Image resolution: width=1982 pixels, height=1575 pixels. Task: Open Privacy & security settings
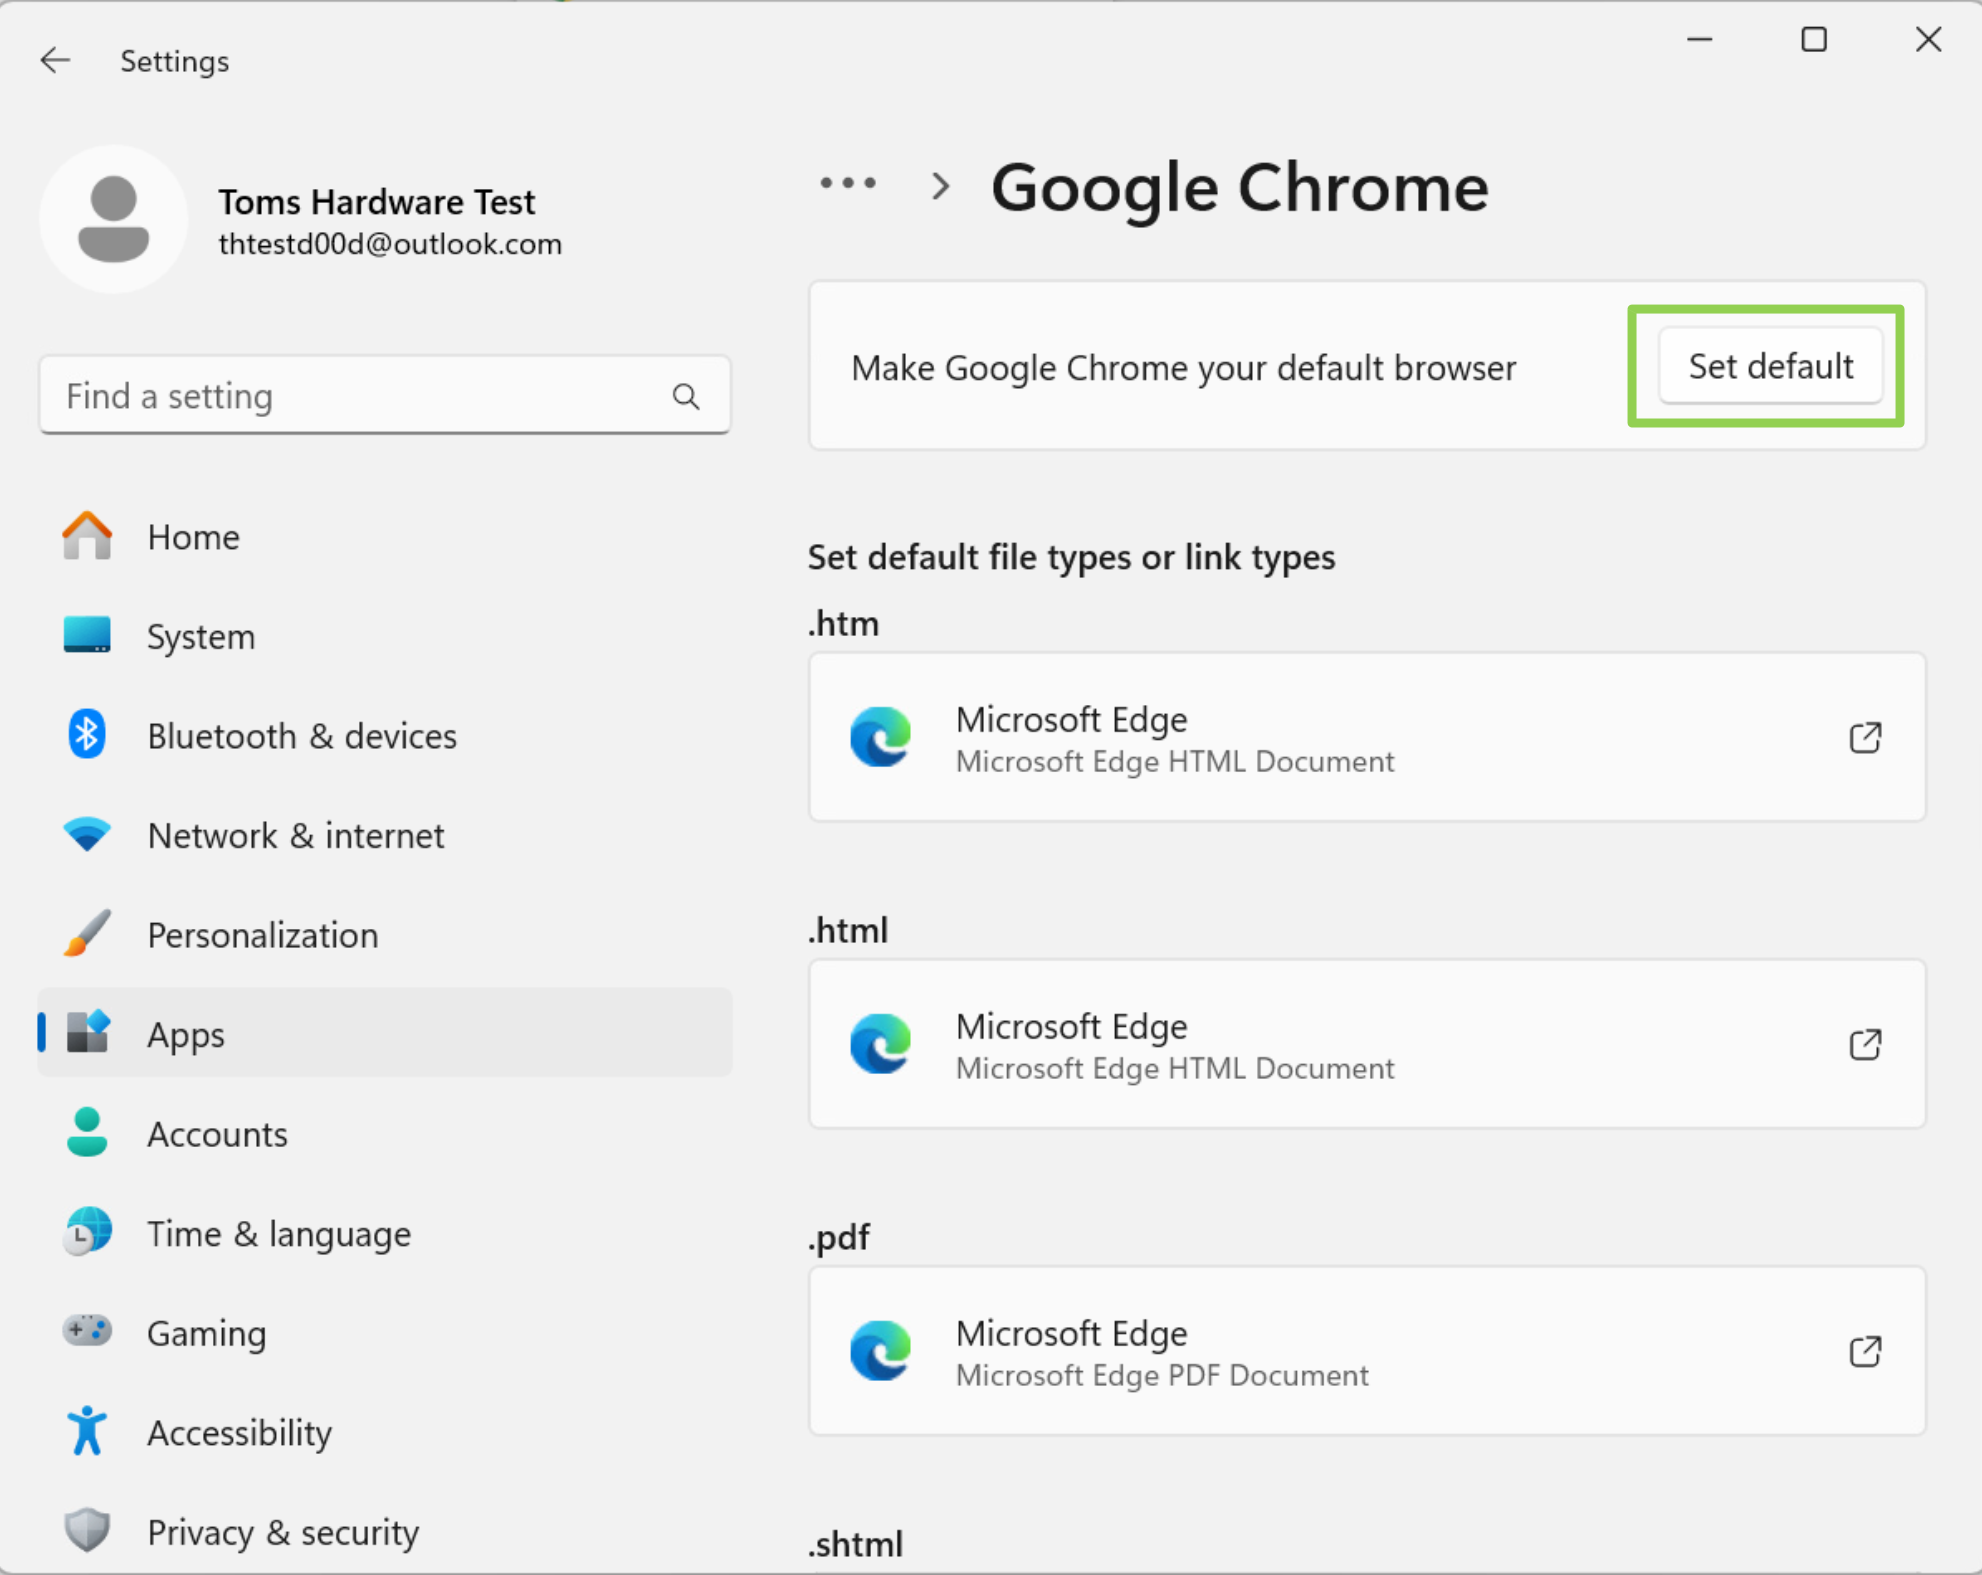click(385, 1531)
